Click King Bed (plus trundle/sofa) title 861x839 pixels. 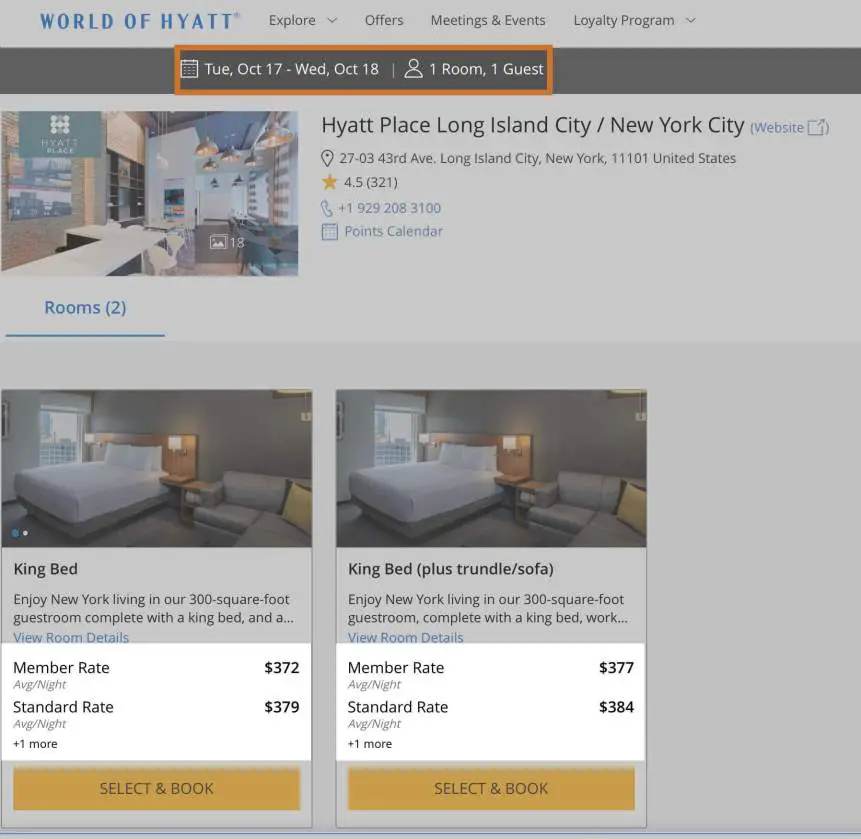451,569
